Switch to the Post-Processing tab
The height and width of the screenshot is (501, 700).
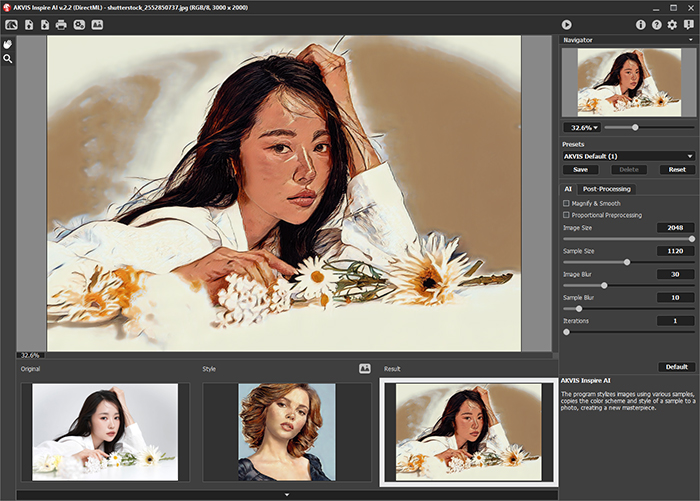[605, 188]
